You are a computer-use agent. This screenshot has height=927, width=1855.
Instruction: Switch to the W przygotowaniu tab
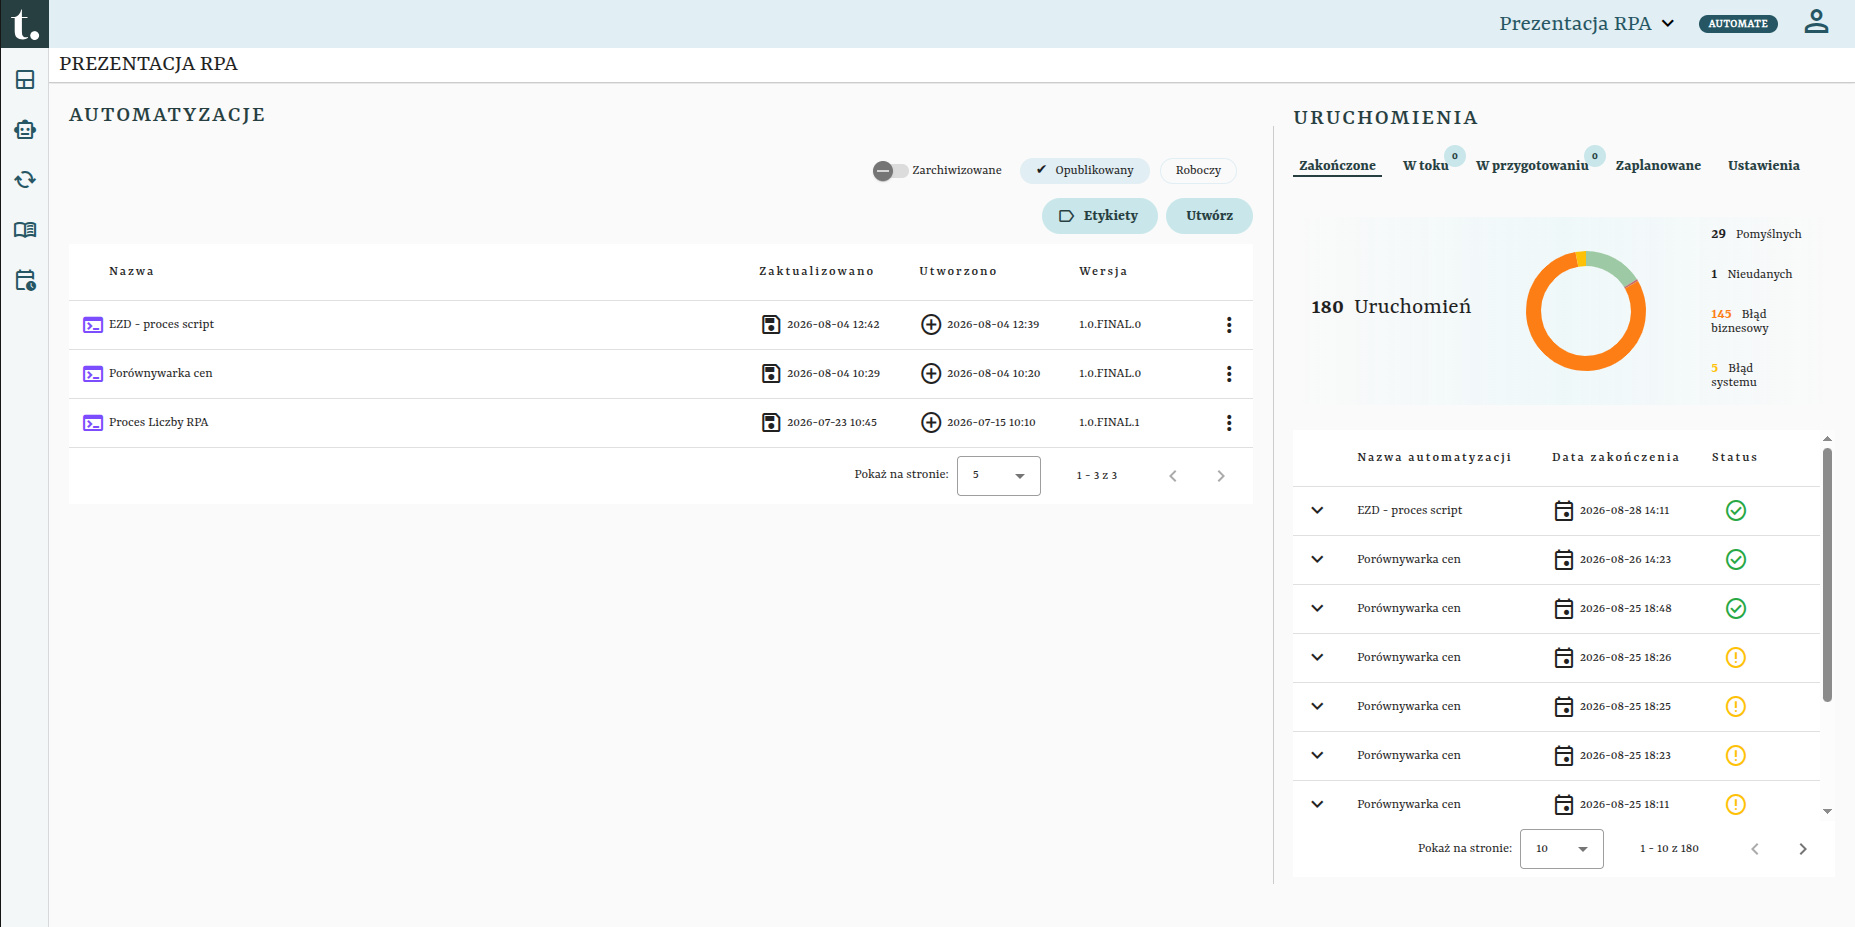1532,166
